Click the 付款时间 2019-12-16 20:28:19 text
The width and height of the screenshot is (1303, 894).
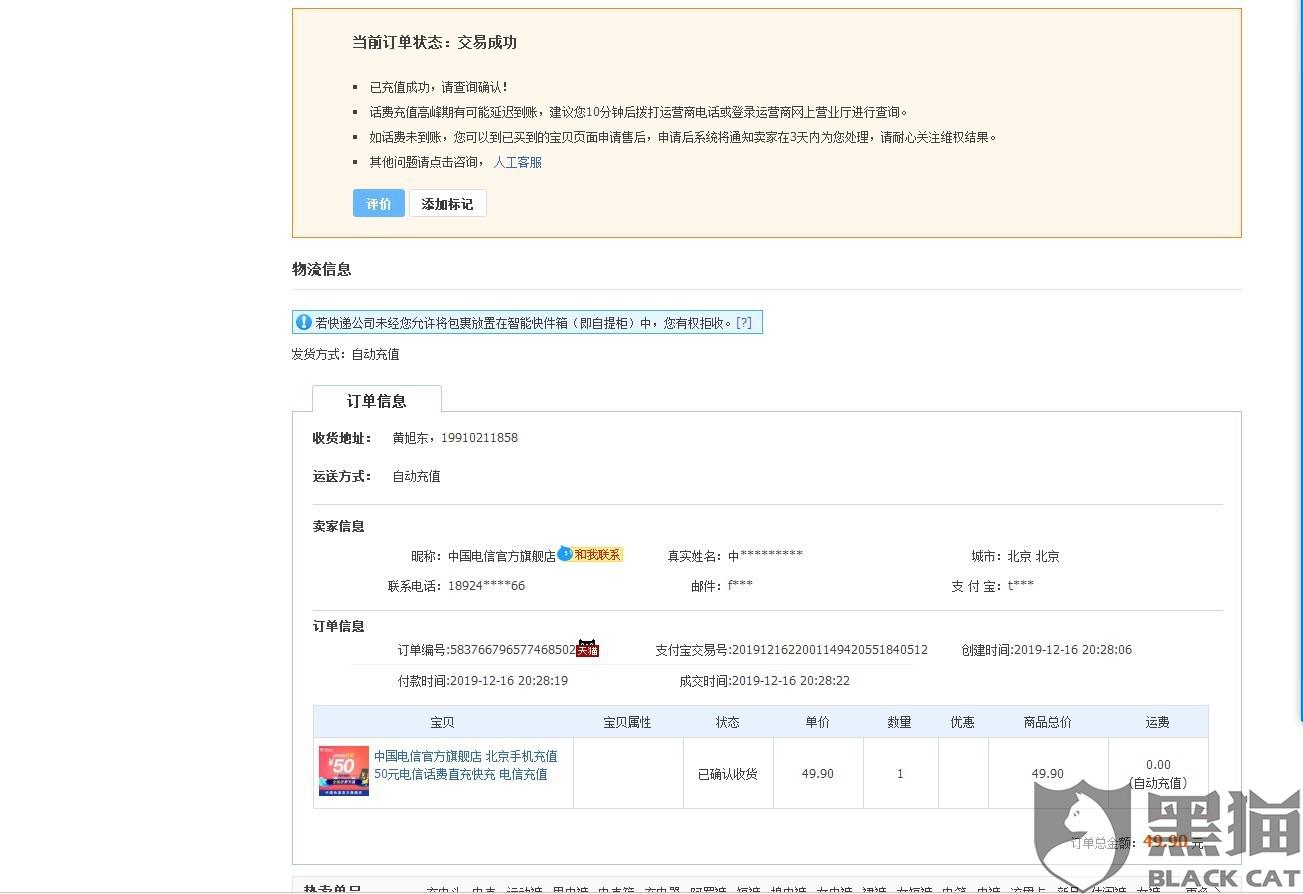[x=483, y=681]
